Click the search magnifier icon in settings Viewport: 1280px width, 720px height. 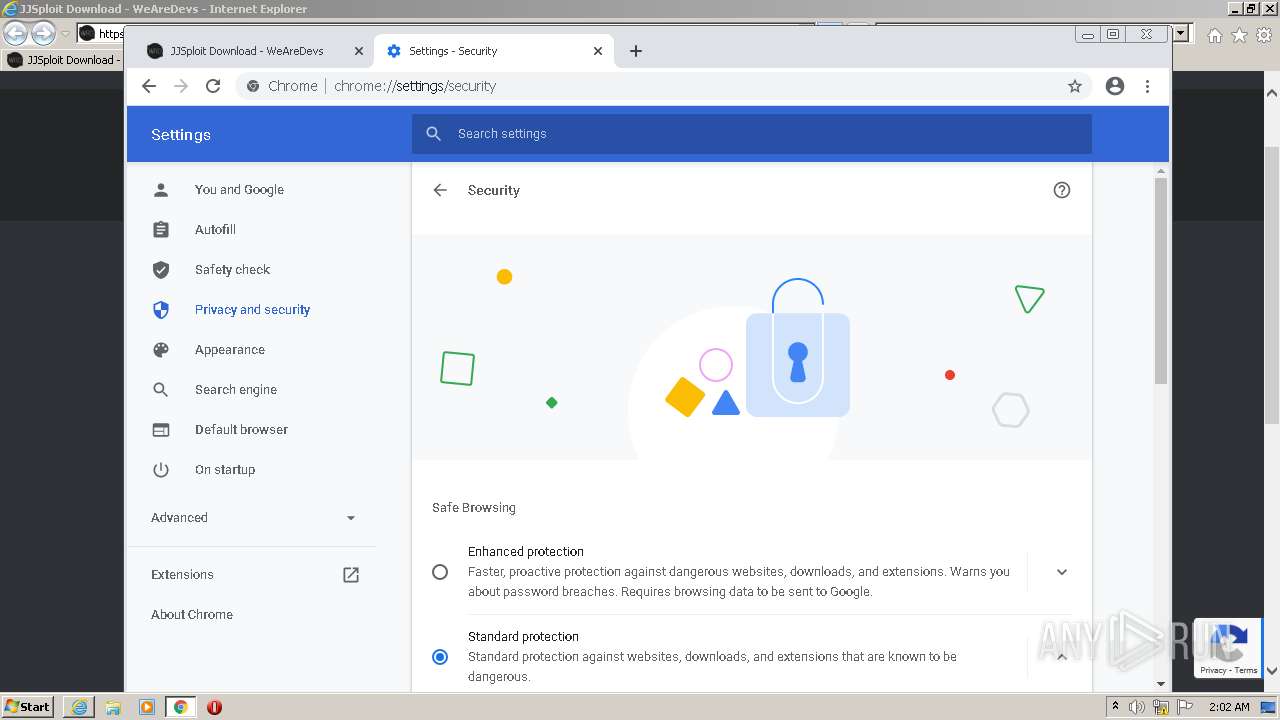[x=433, y=134]
